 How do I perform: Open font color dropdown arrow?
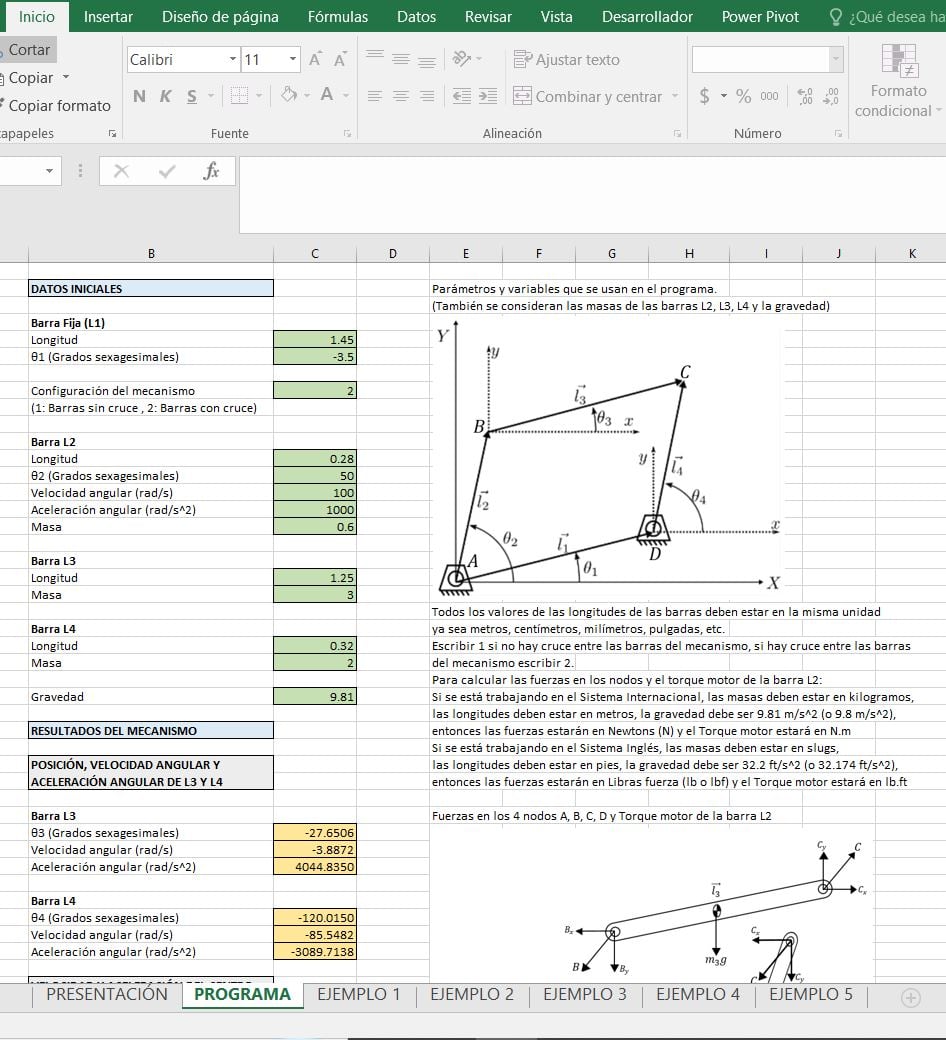tap(346, 96)
